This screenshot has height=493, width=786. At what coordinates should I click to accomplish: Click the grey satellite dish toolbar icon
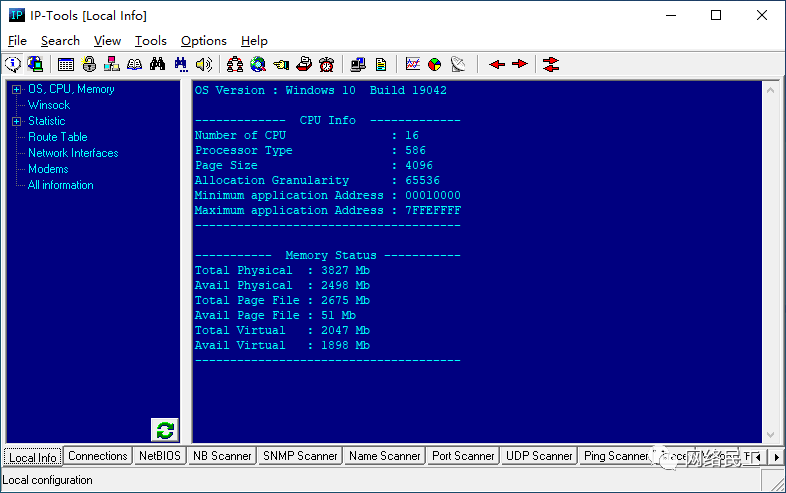tap(458, 64)
